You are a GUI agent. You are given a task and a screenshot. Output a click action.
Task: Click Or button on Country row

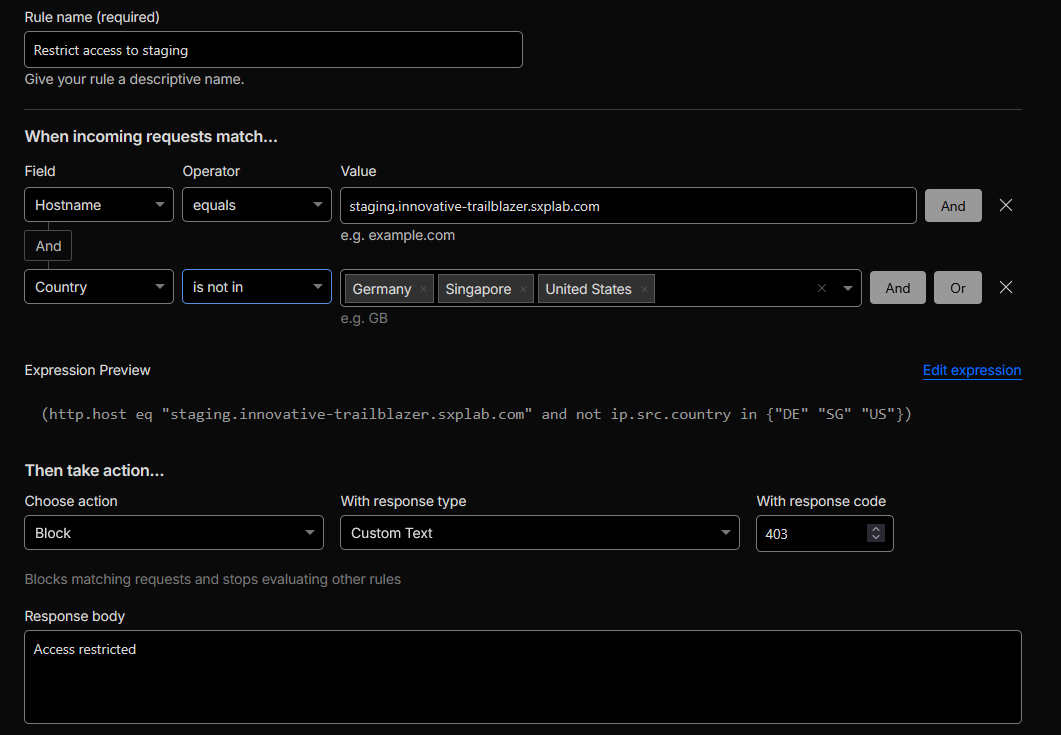coord(957,288)
